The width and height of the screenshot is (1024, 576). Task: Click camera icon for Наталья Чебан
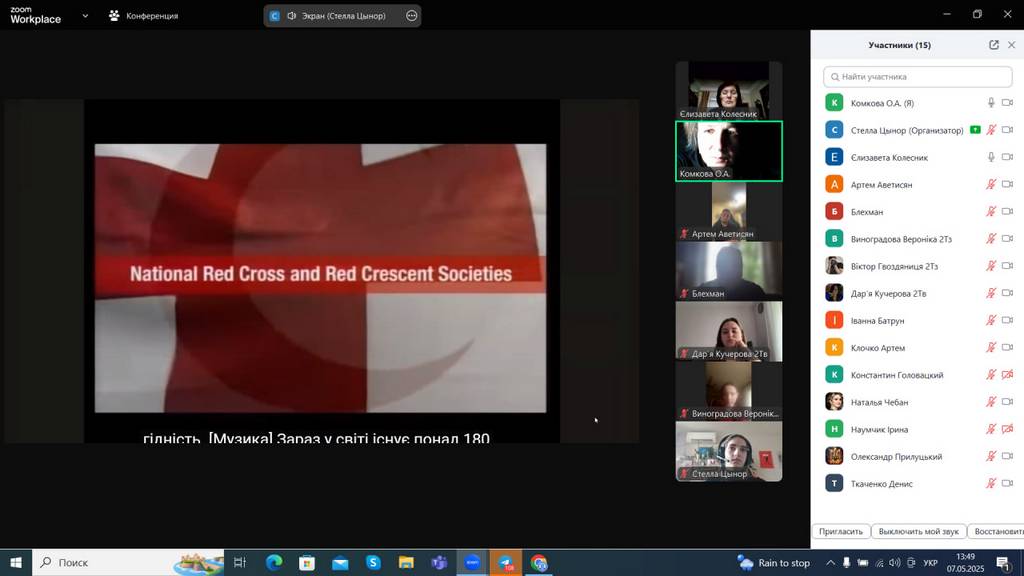point(1007,402)
